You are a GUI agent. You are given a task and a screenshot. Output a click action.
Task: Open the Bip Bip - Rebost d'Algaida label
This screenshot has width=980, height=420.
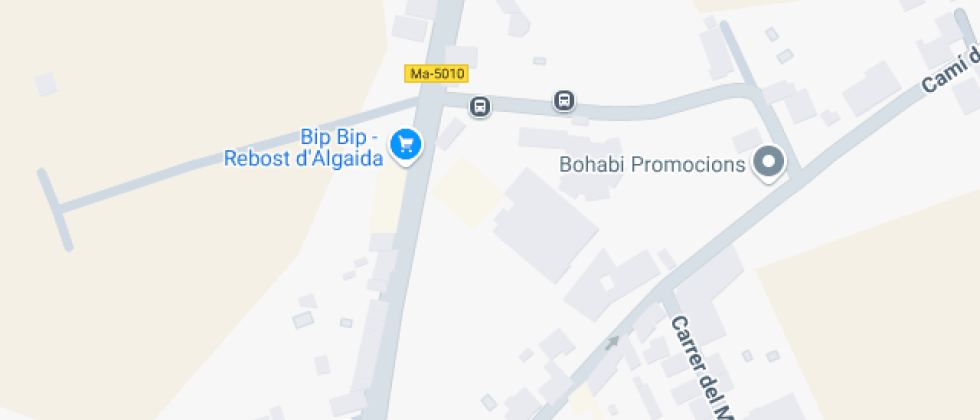303,148
